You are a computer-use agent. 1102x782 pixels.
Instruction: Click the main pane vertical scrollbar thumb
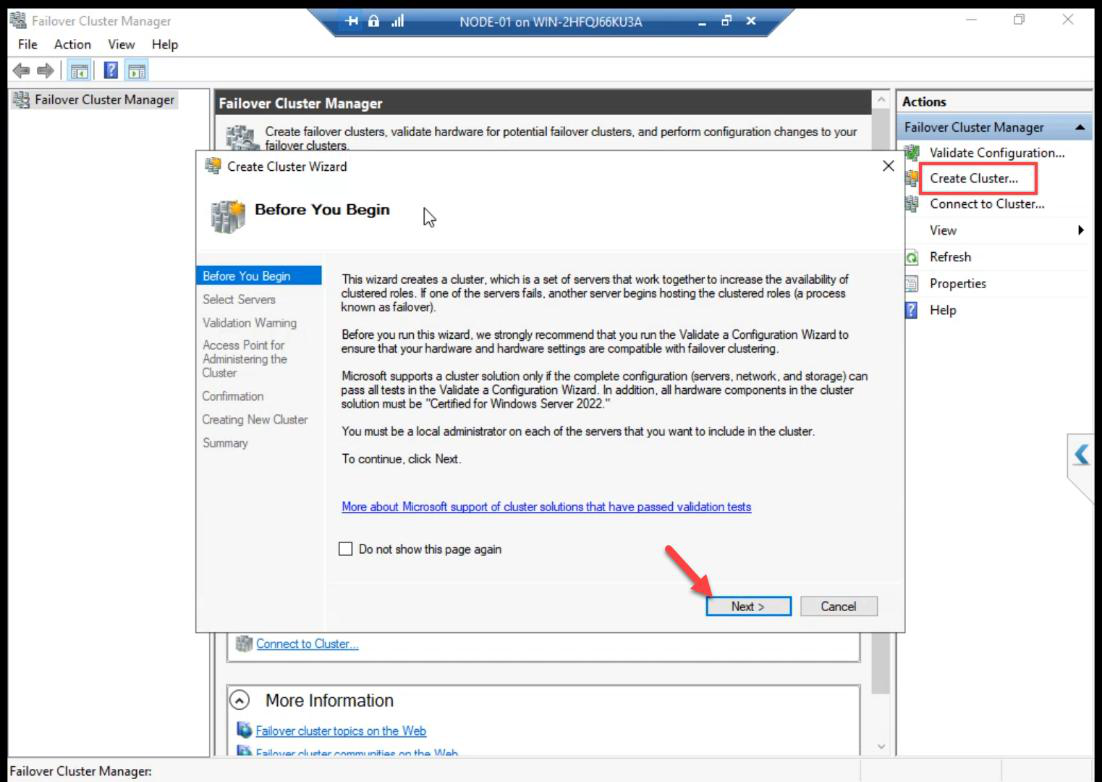click(881, 400)
